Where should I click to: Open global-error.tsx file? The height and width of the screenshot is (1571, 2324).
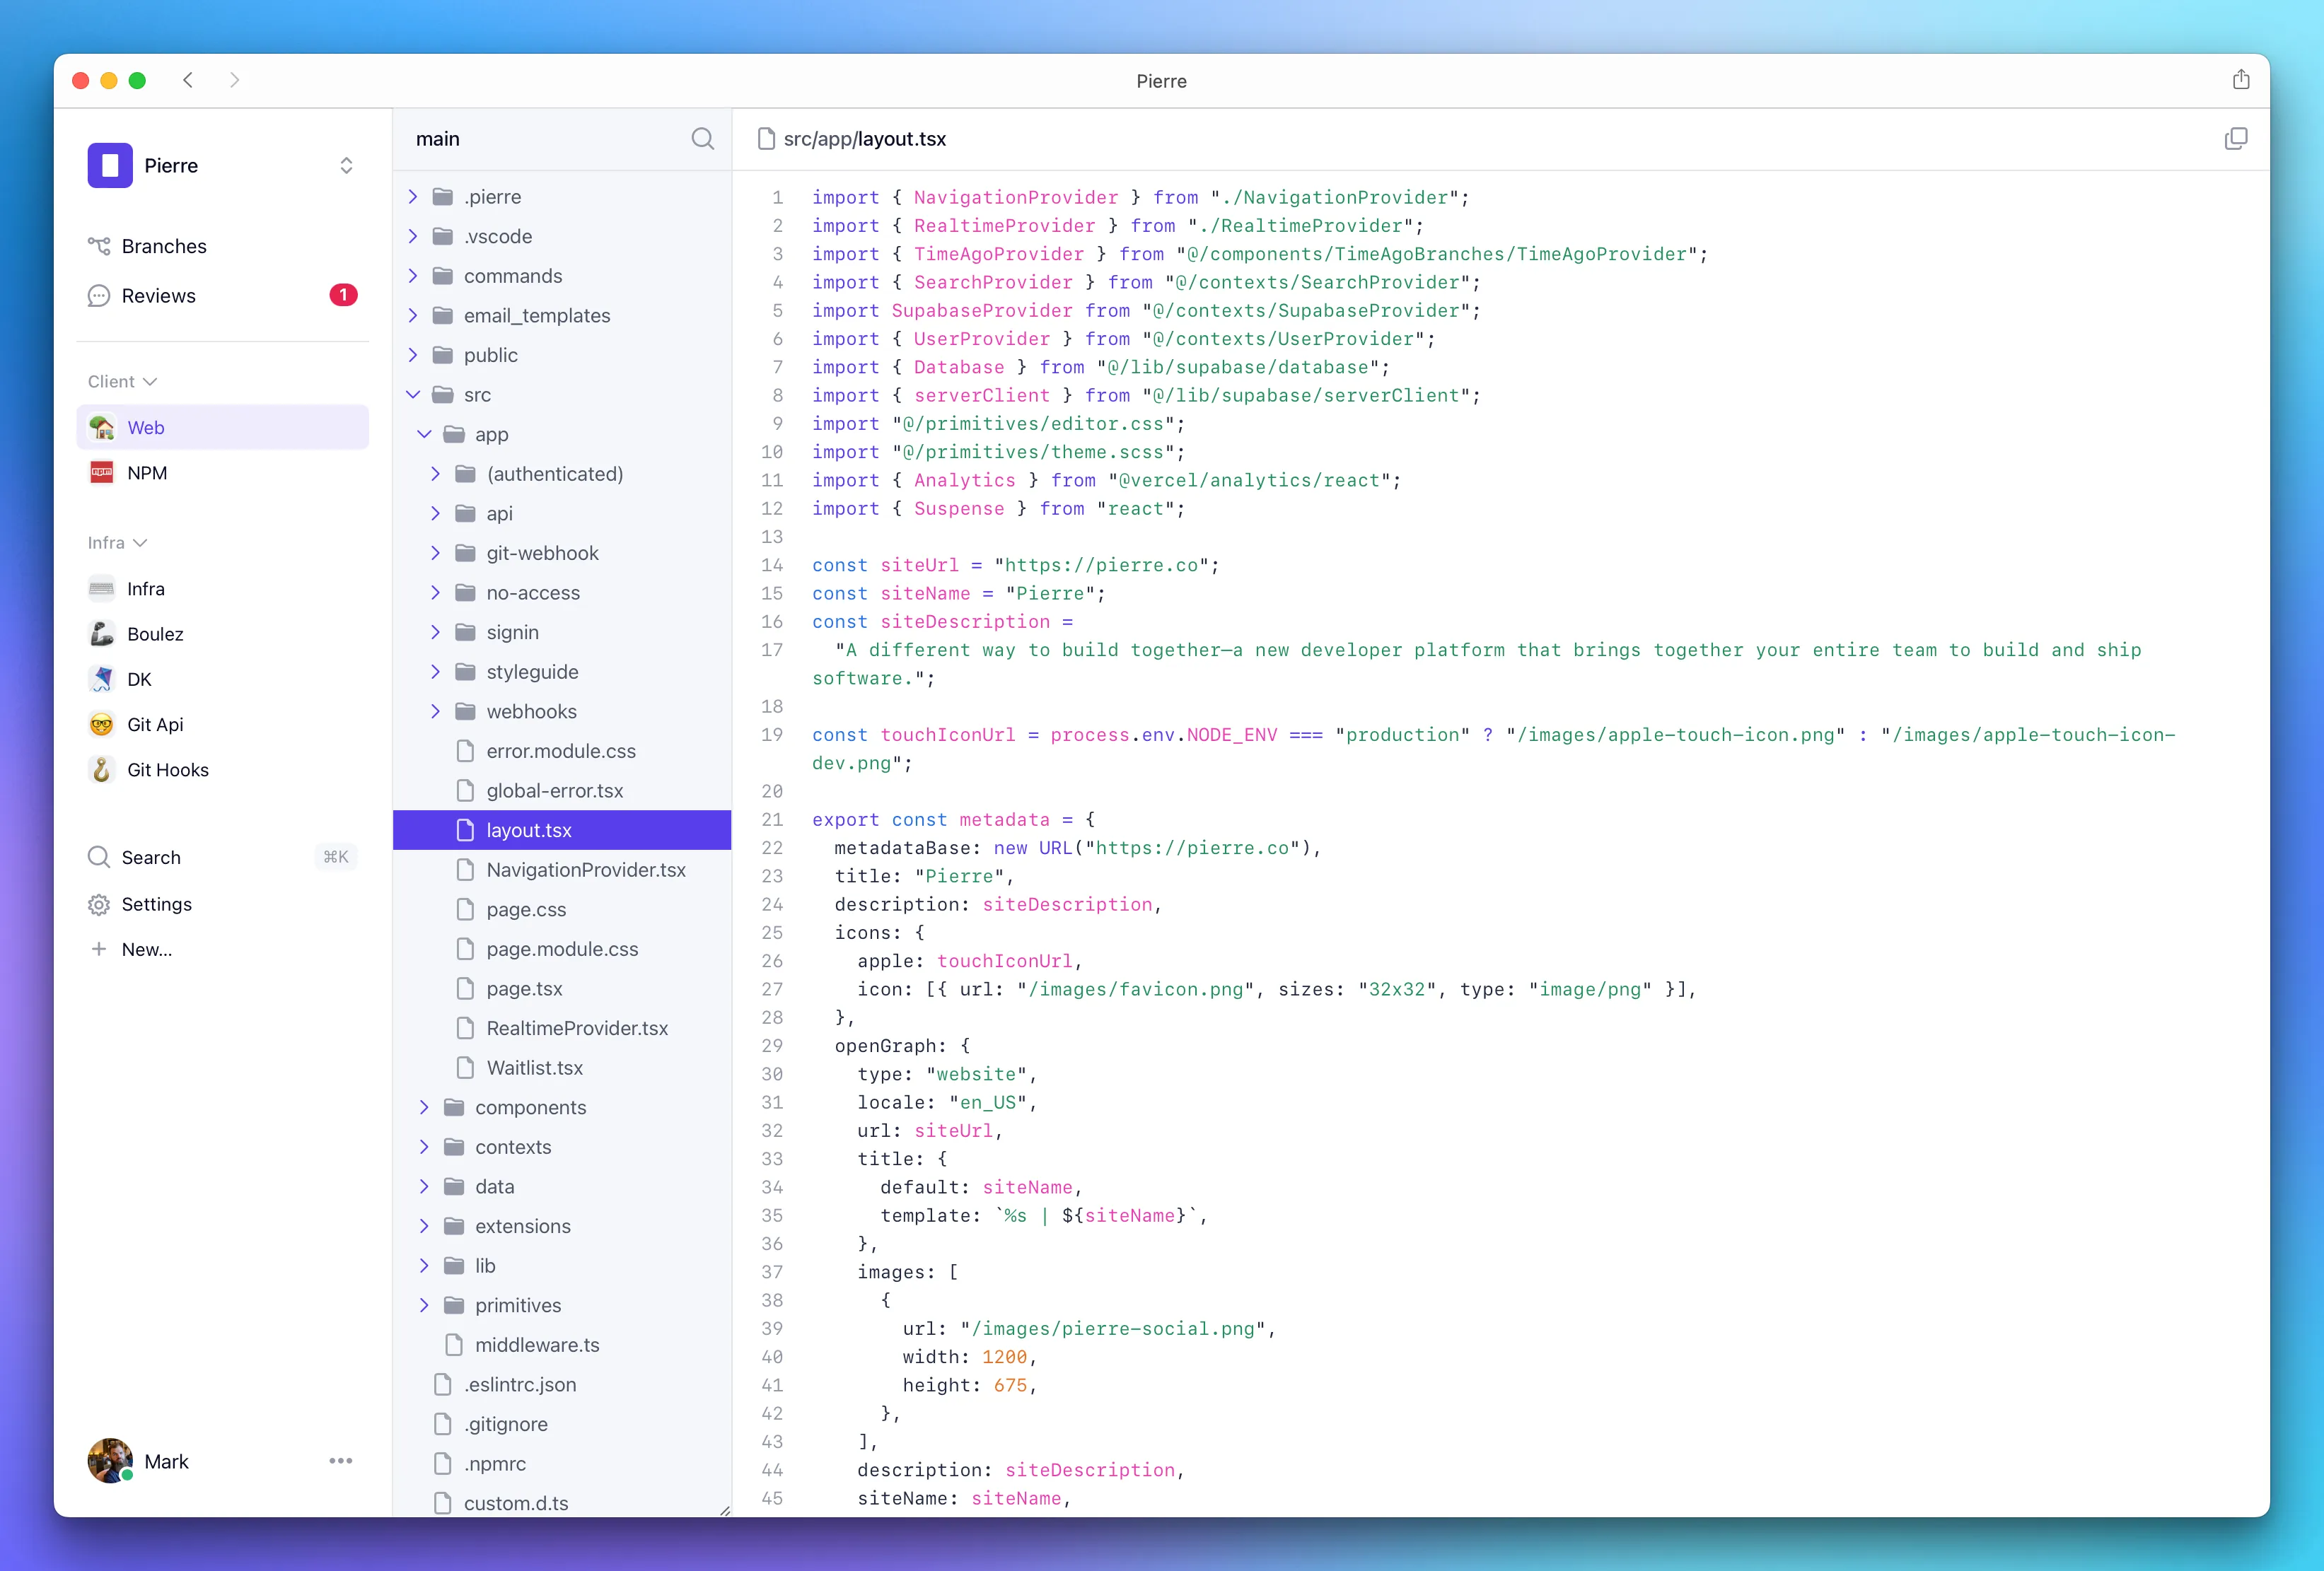tap(562, 790)
